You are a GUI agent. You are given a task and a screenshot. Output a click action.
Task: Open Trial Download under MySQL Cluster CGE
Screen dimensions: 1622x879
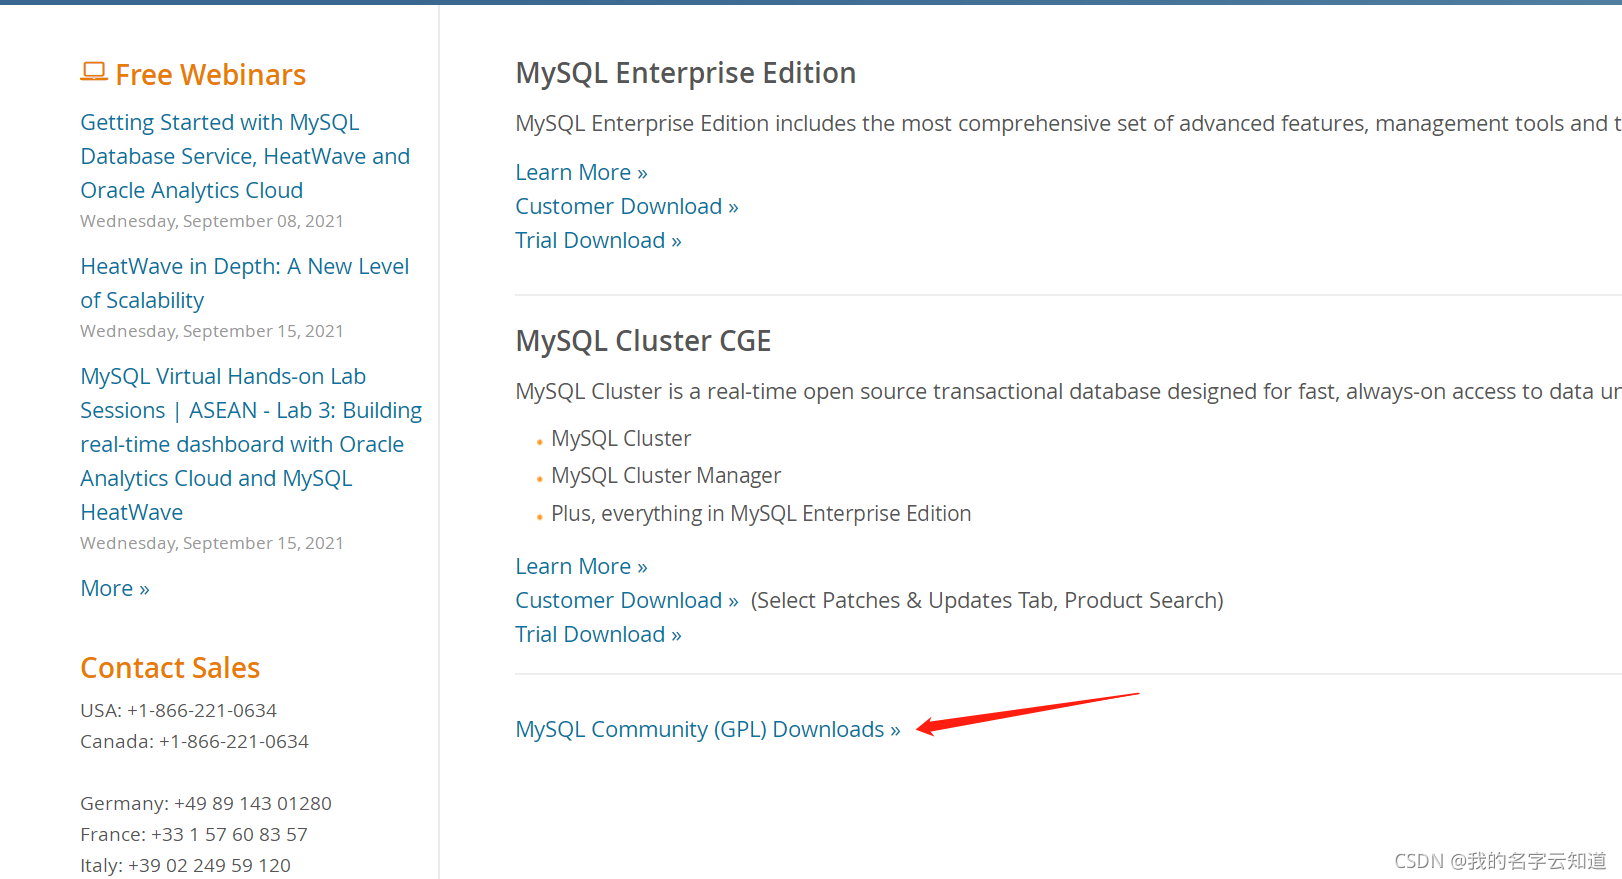tap(598, 634)
